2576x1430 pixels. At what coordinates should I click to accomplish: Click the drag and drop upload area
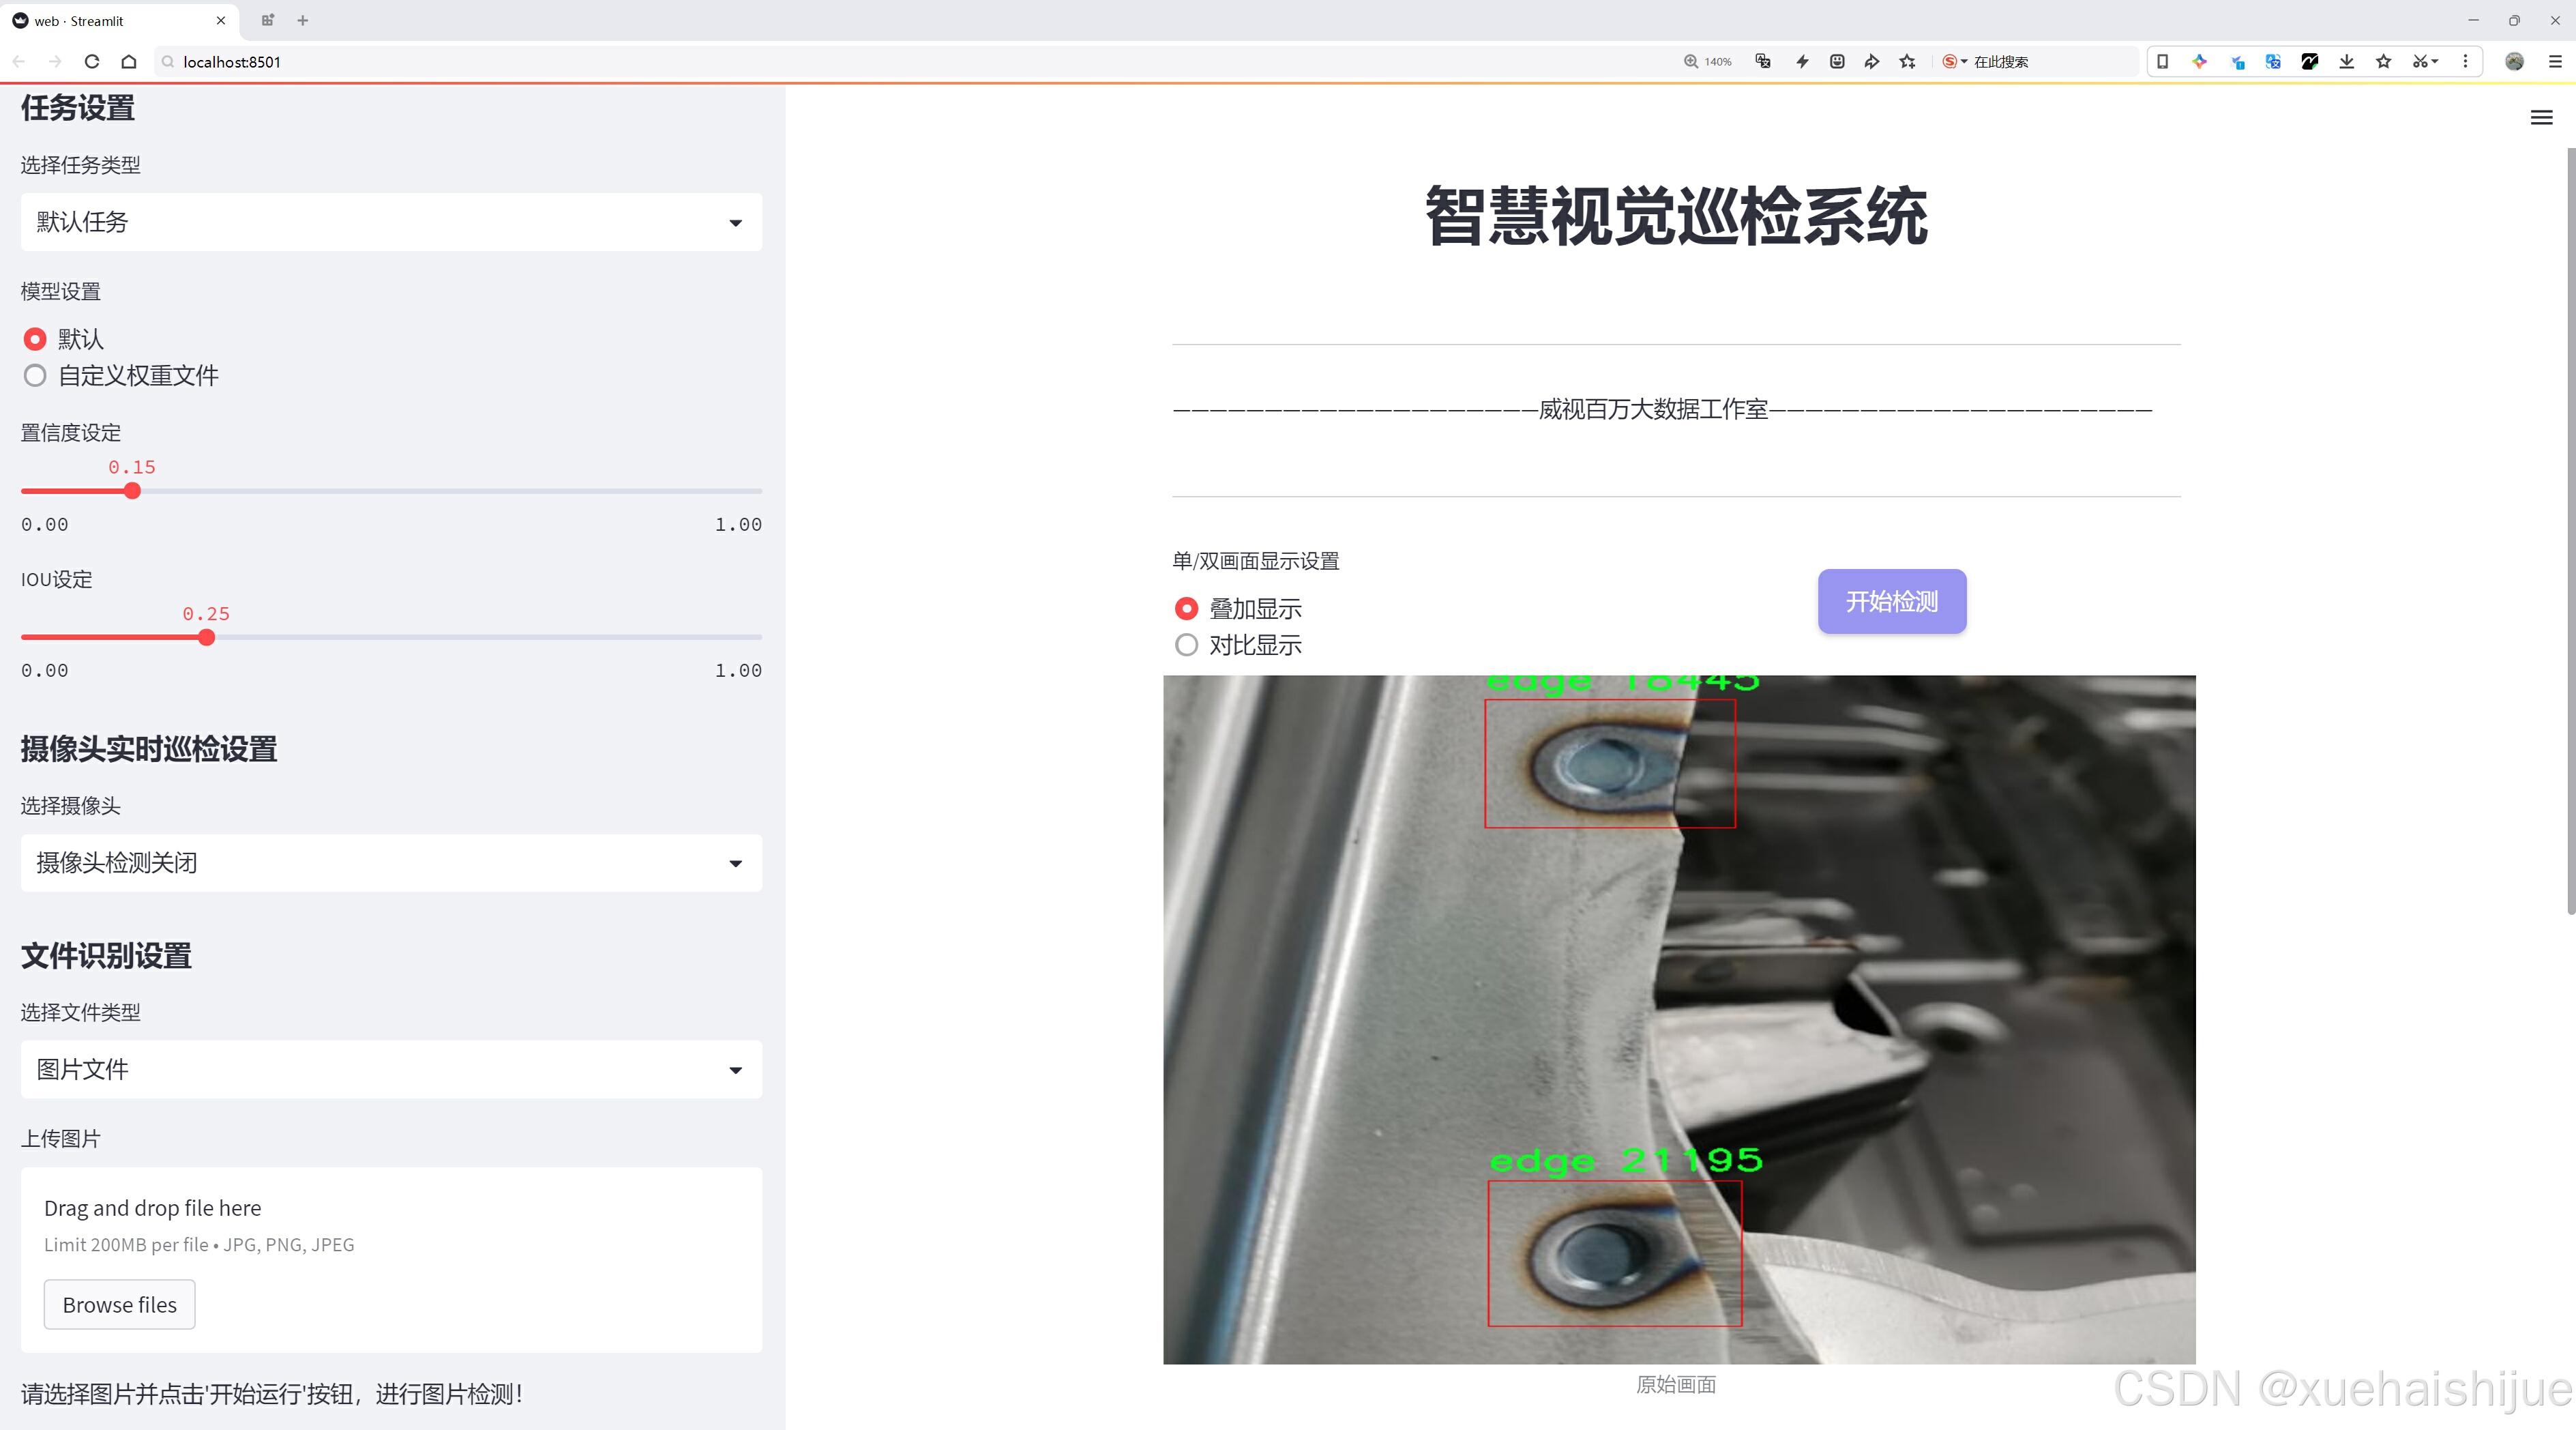coord(391,1260)
